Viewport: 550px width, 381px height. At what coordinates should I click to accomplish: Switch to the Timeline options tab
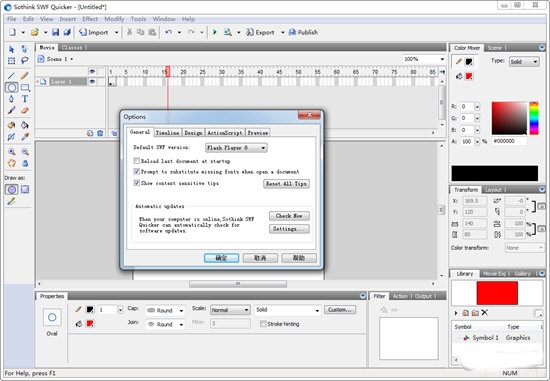[167, 133]
